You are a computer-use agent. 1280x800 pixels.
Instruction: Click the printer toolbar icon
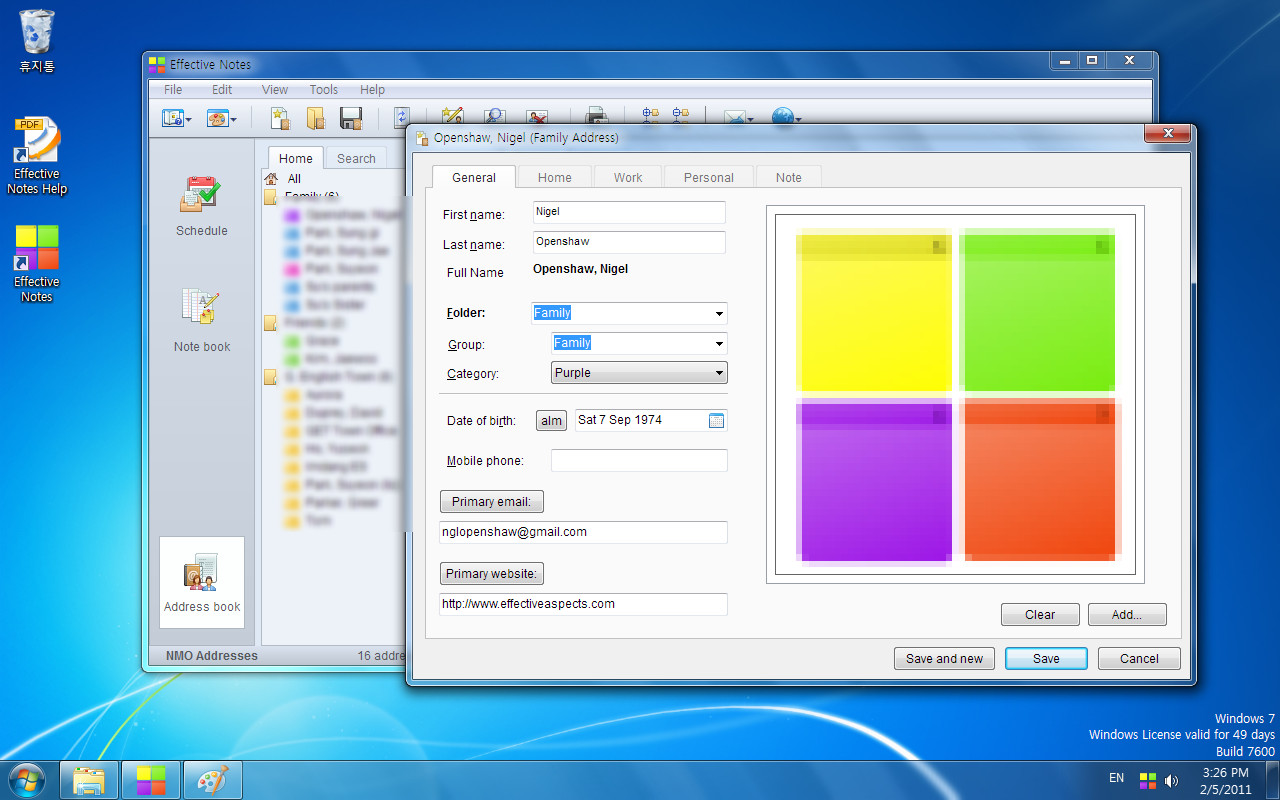click(x=596, y=116)
